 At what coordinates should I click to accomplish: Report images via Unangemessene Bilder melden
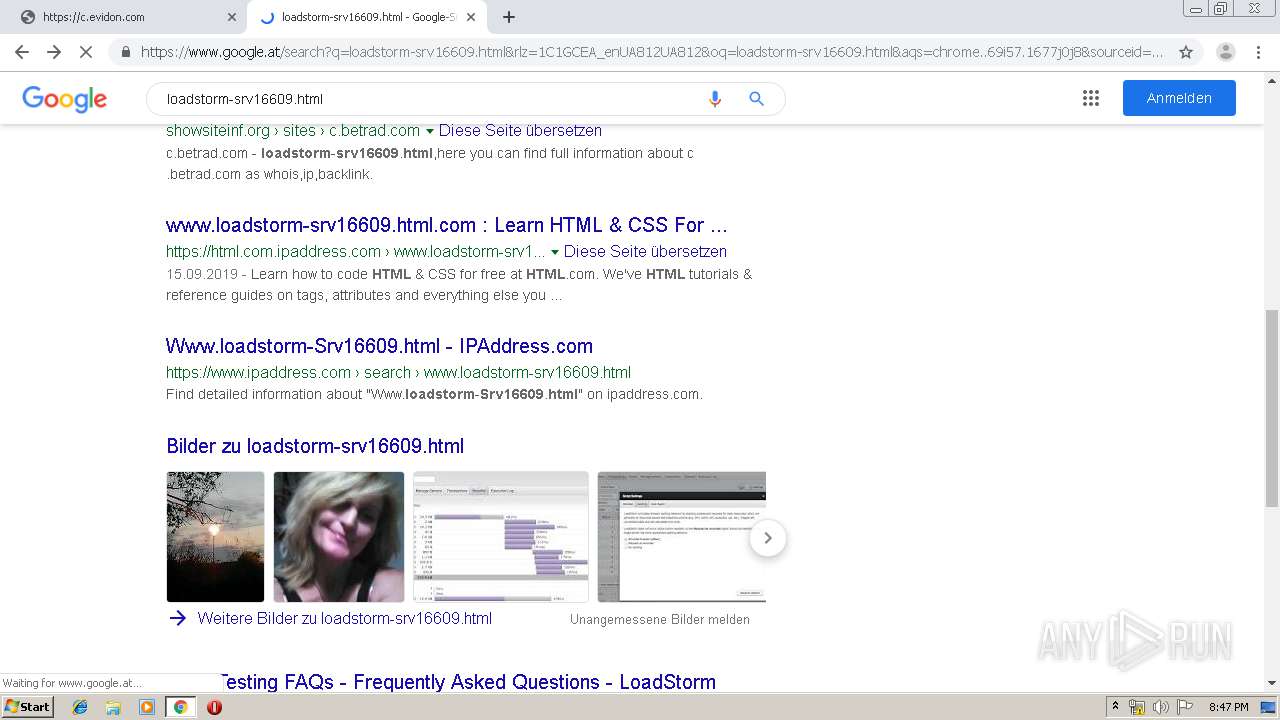coord(660,620)
